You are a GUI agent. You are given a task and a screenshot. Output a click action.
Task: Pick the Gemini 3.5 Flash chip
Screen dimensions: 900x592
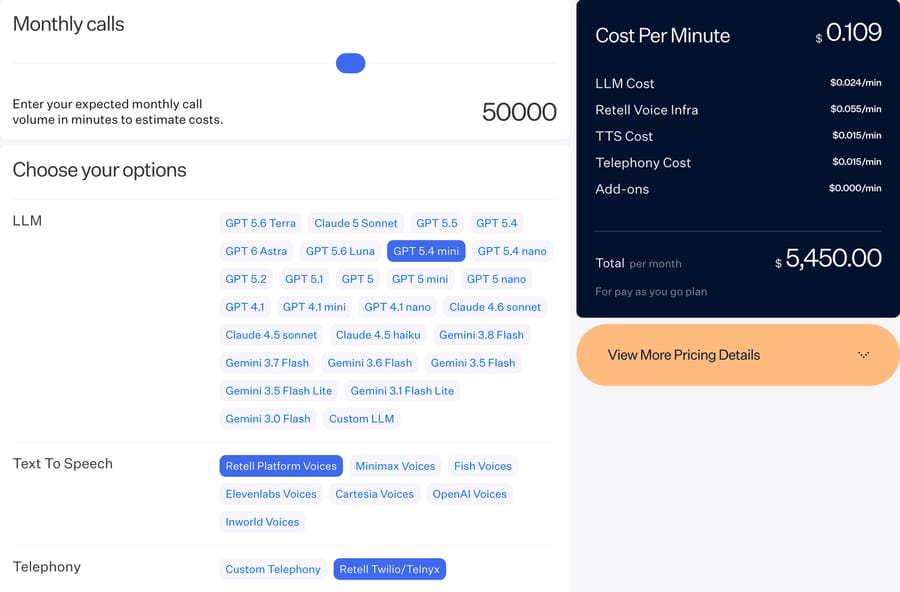tap(473, 363)
